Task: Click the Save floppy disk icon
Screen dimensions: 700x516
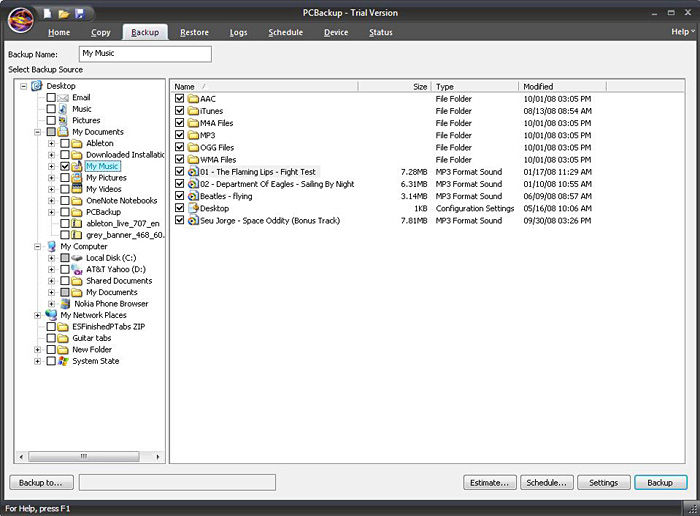Action: tap(79, 13)
